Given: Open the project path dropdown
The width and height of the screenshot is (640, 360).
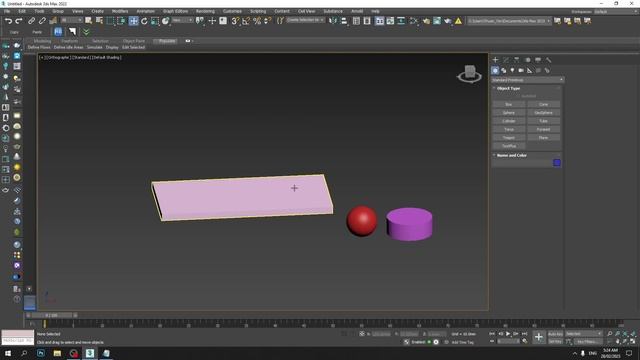Looking at the screenshot, I should 509,21.
